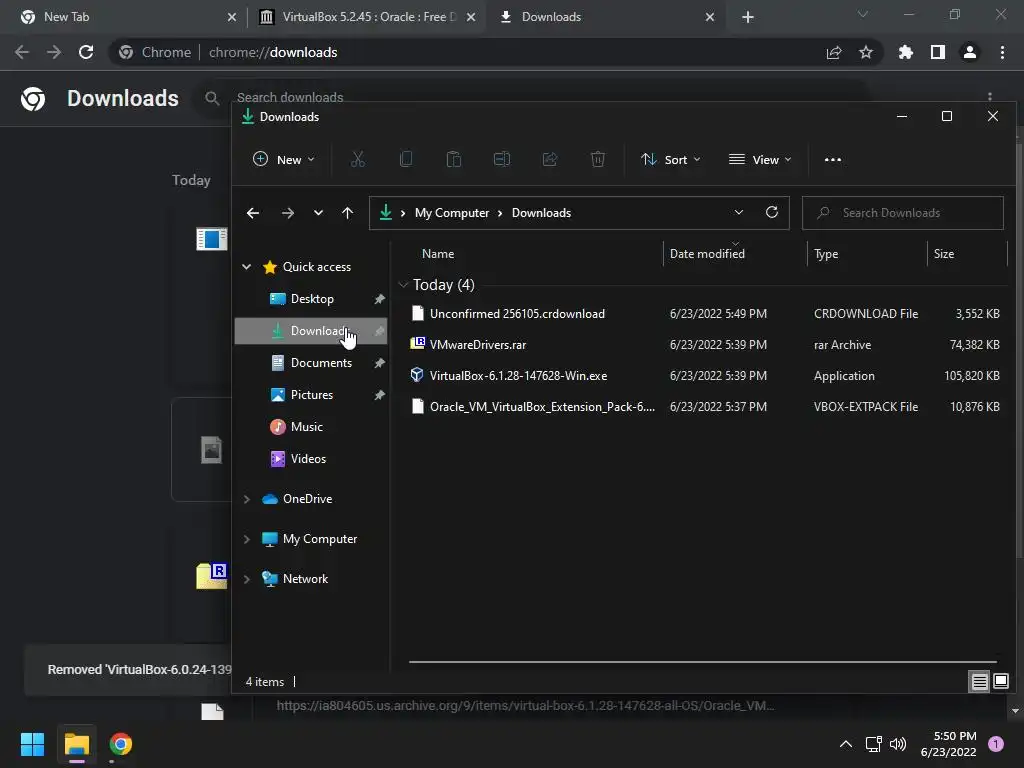The width and height of the screenshot is (1024, 768).
Task: Click the Copy icon in Explorer toolbar
Action: pos(406,159)
